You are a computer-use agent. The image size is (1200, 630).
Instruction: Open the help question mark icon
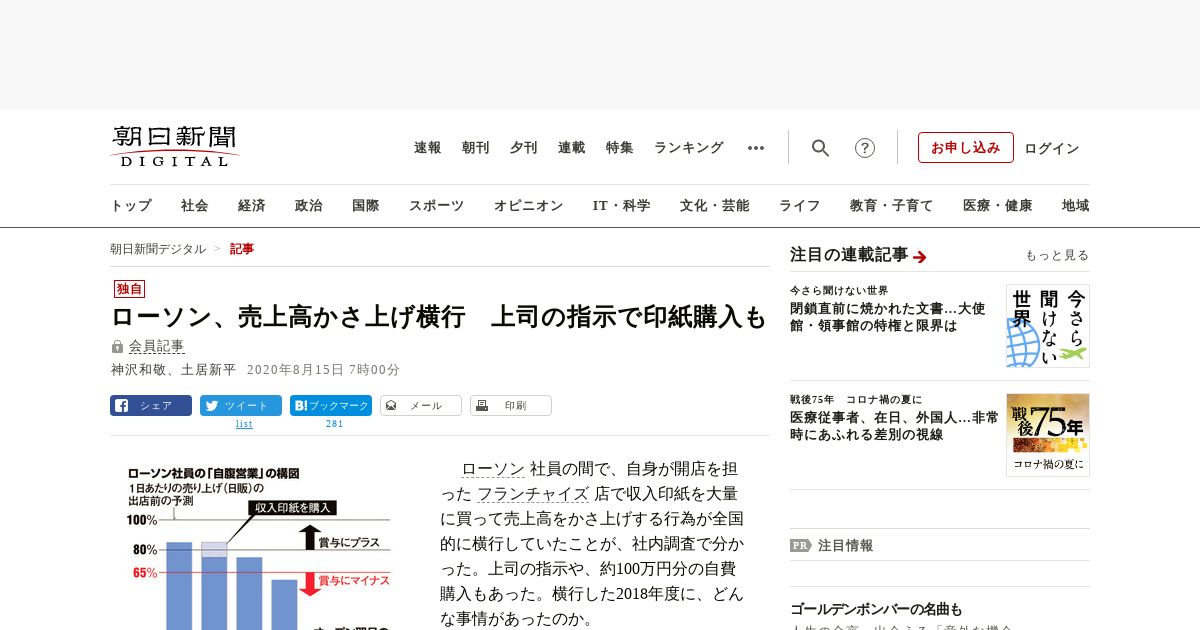tap(865, 148)
